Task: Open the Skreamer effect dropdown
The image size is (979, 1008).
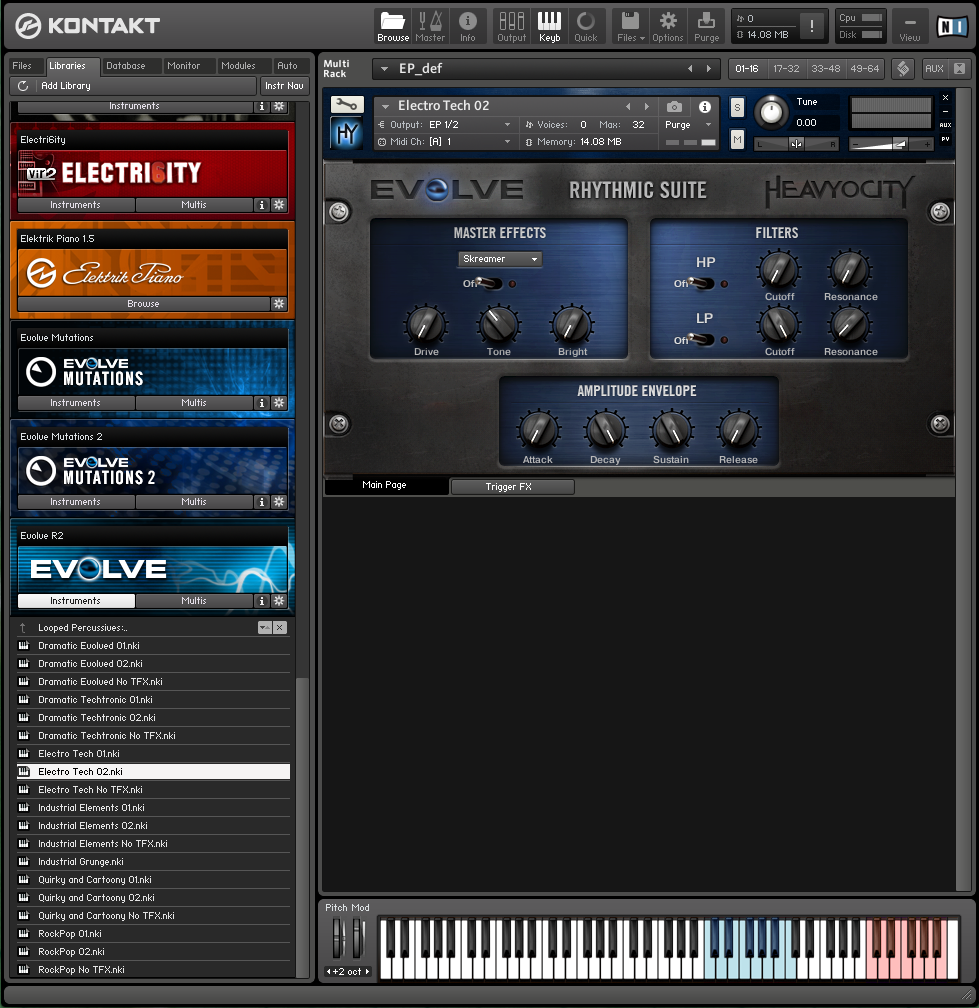Action: click(x=500, y=258)
